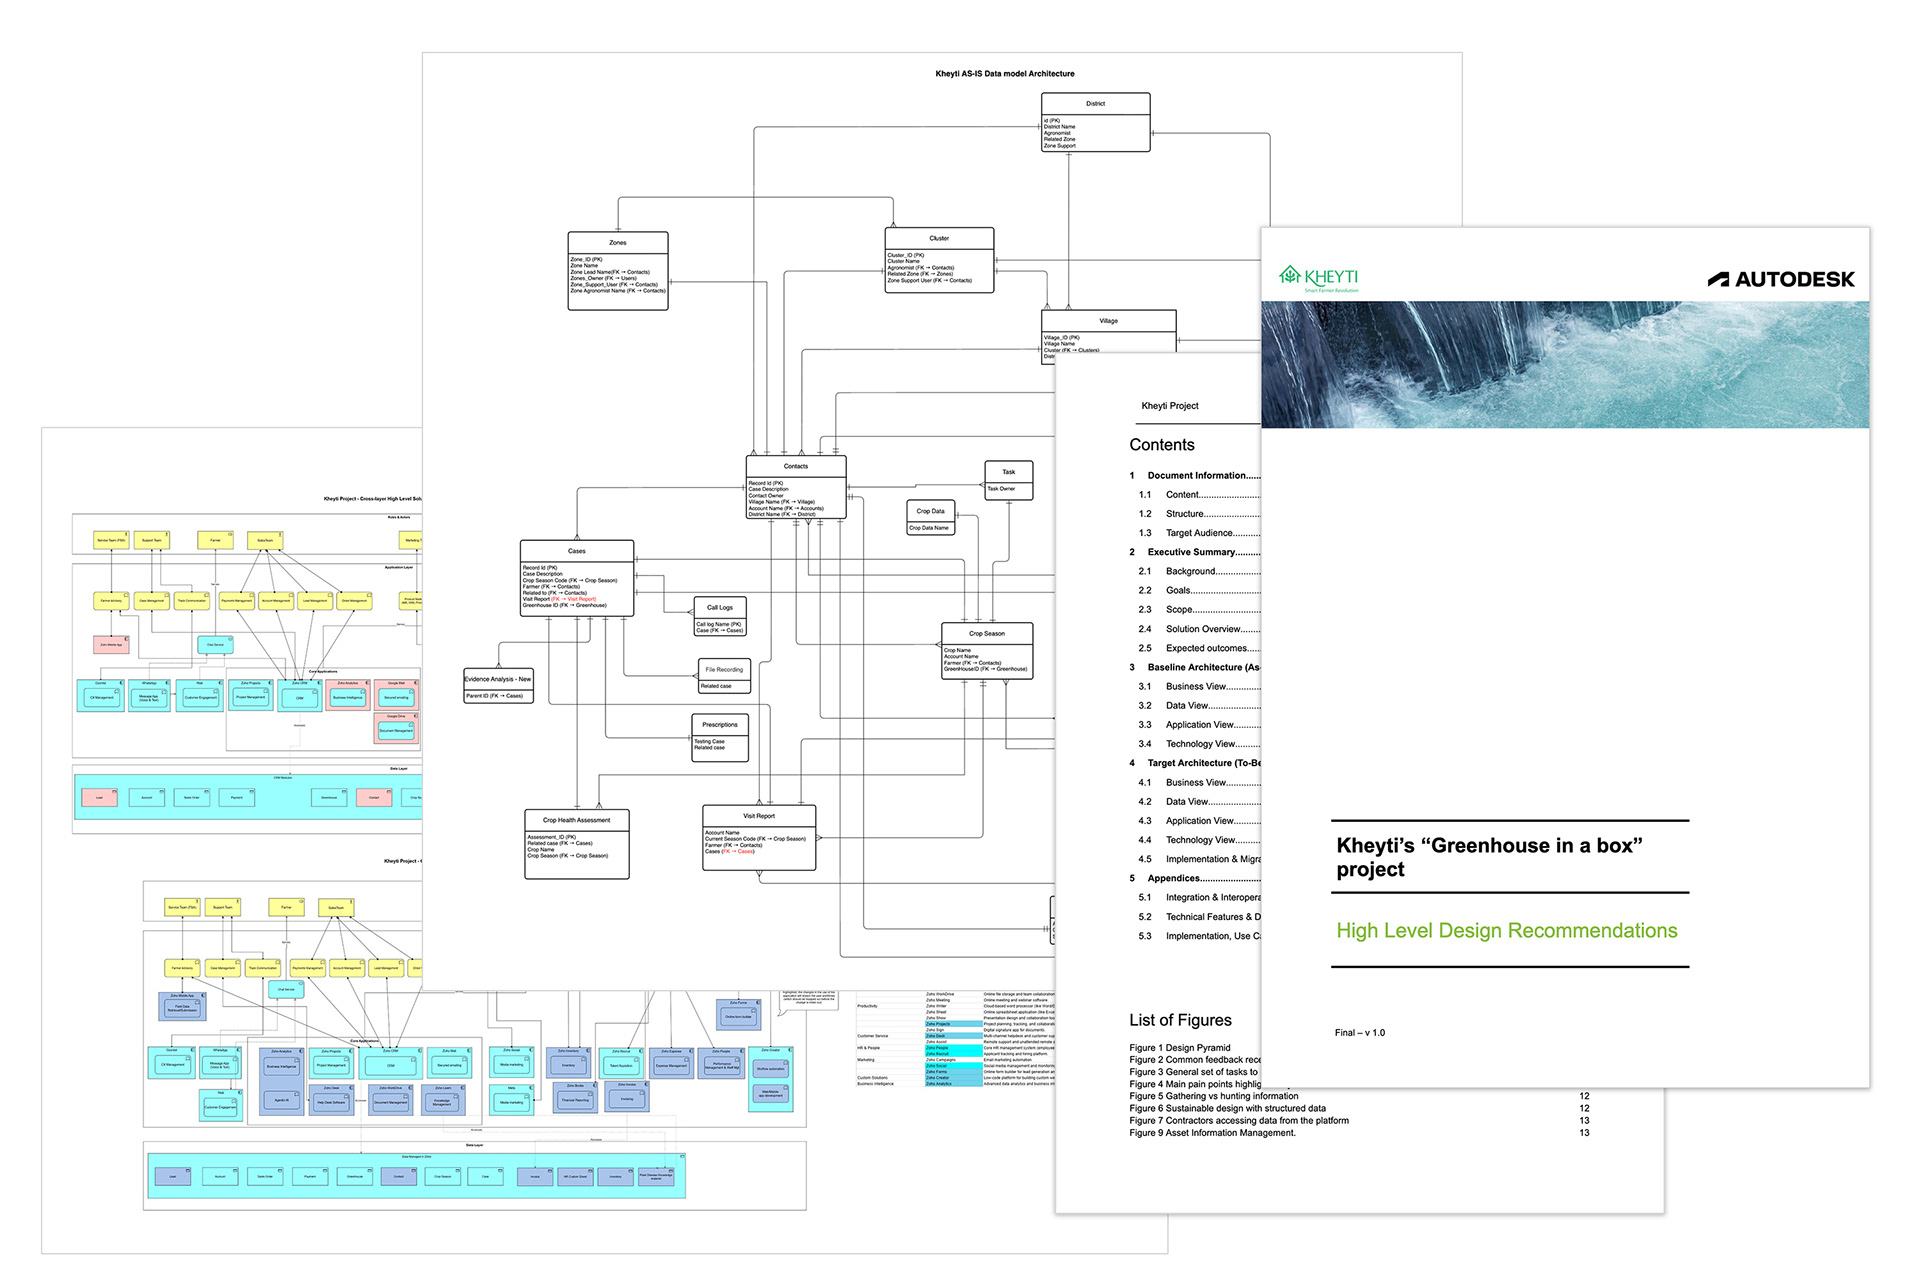The image size is (1920, 1280).
Task: Click High Level Design Recommendations subtitle
Action: click(x=1506, y=931)
